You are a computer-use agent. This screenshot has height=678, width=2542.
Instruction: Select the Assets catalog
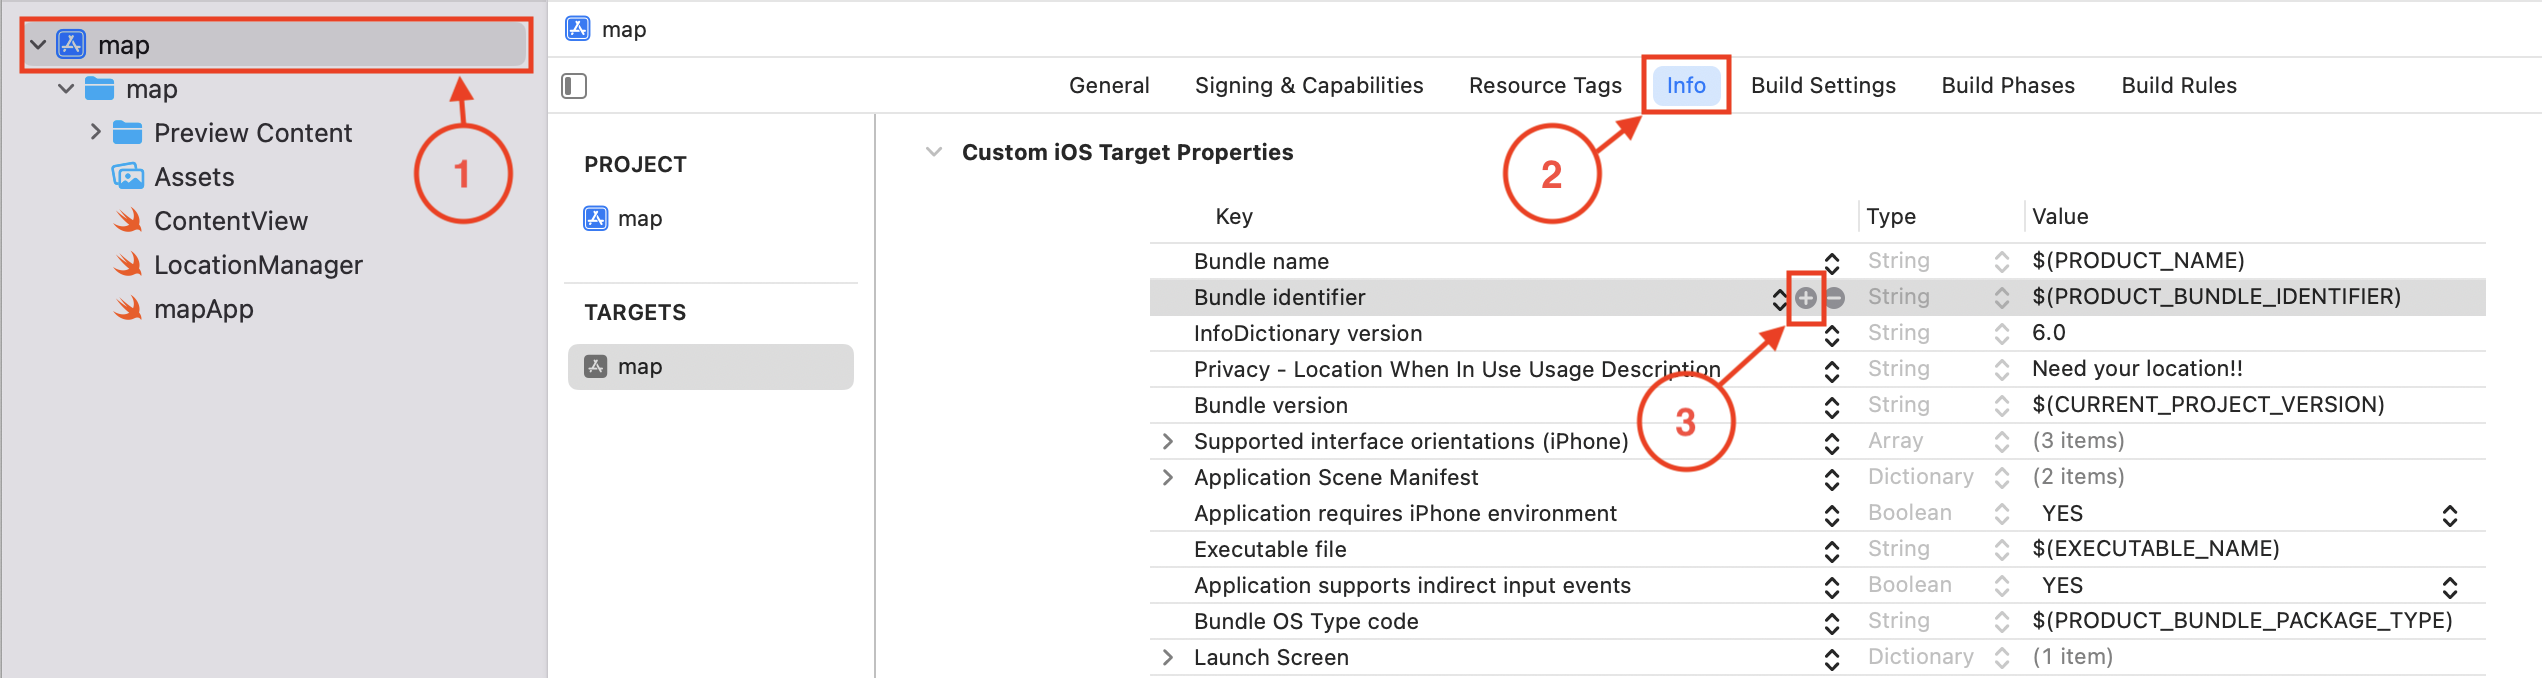tap(193, 177)
